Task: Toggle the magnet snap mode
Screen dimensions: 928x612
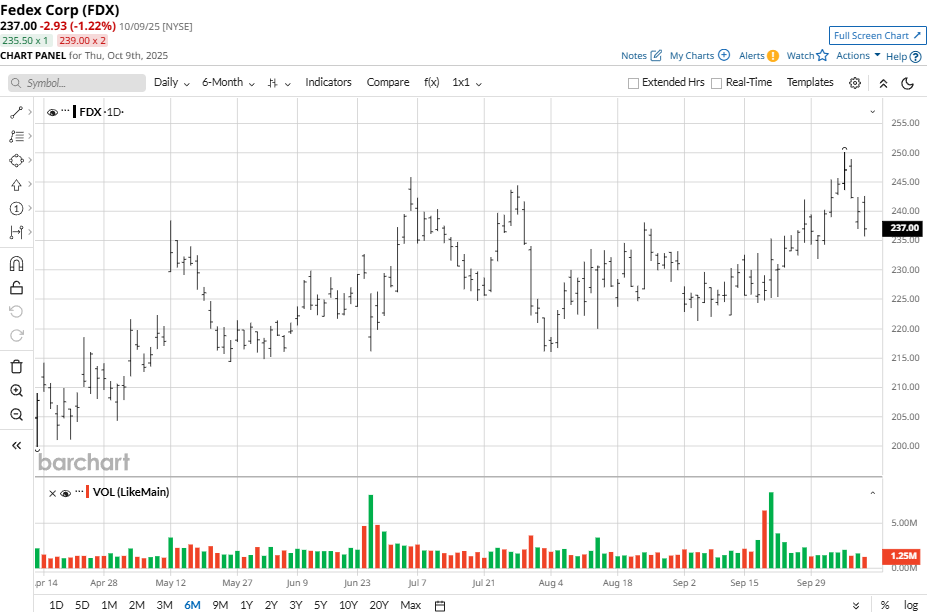Action: (x=16, y=264)
